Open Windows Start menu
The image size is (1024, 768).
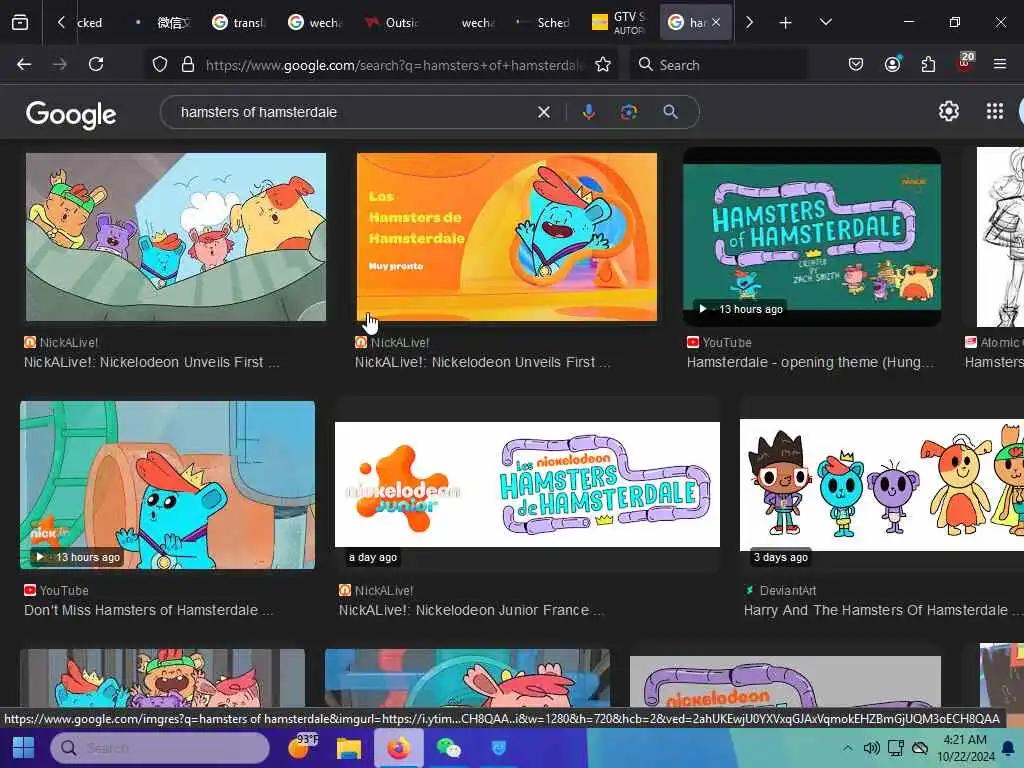coord(24,748)
